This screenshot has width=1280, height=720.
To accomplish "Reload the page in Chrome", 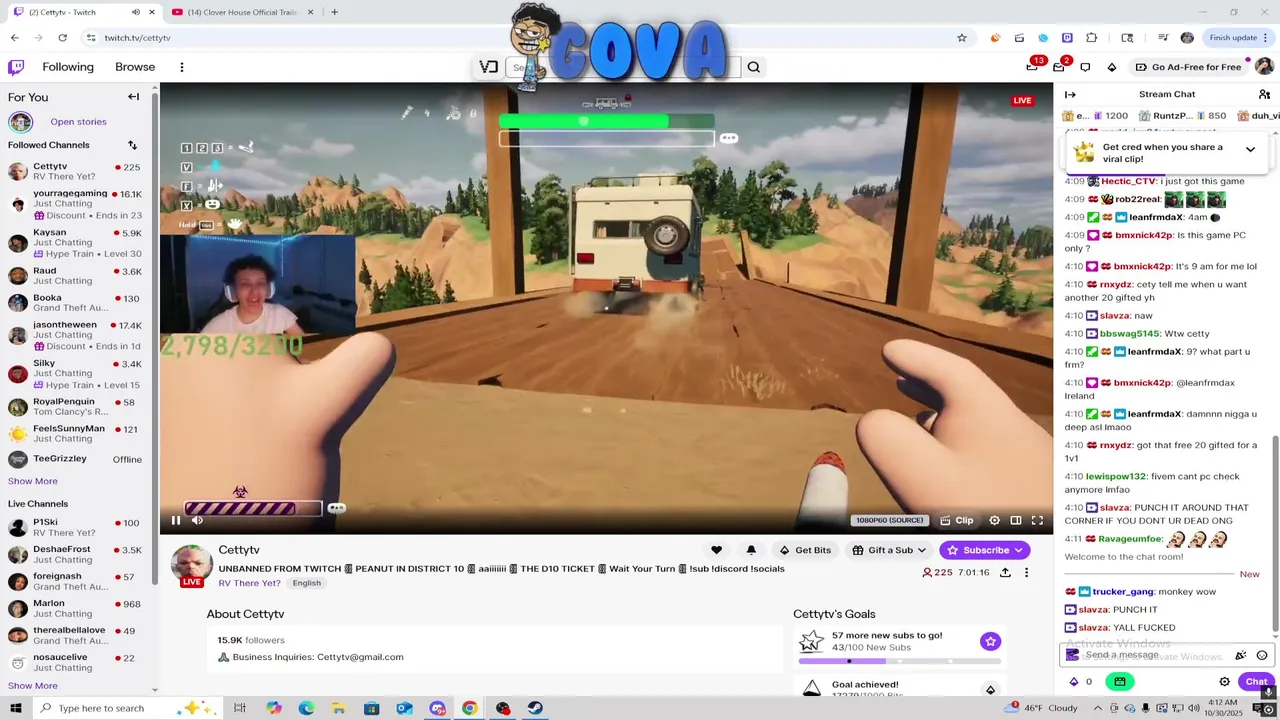I will (62, 38).
